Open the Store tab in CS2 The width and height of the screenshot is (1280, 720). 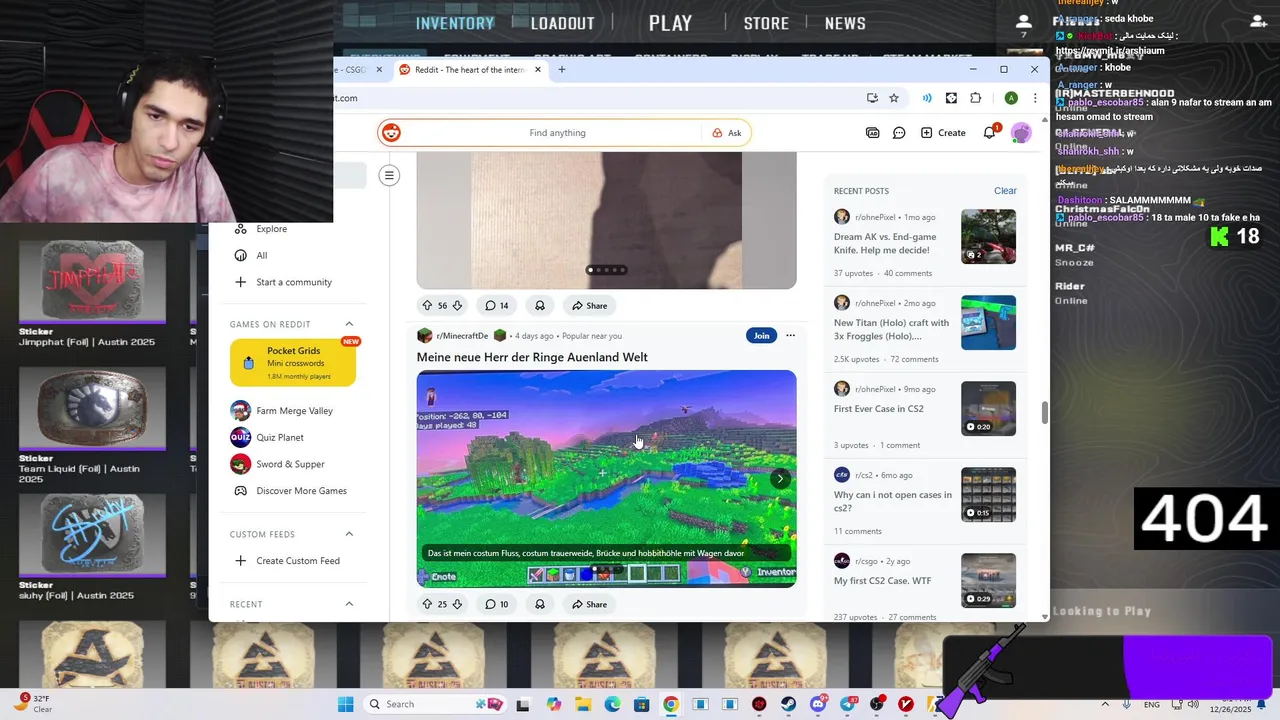[766, 23]
